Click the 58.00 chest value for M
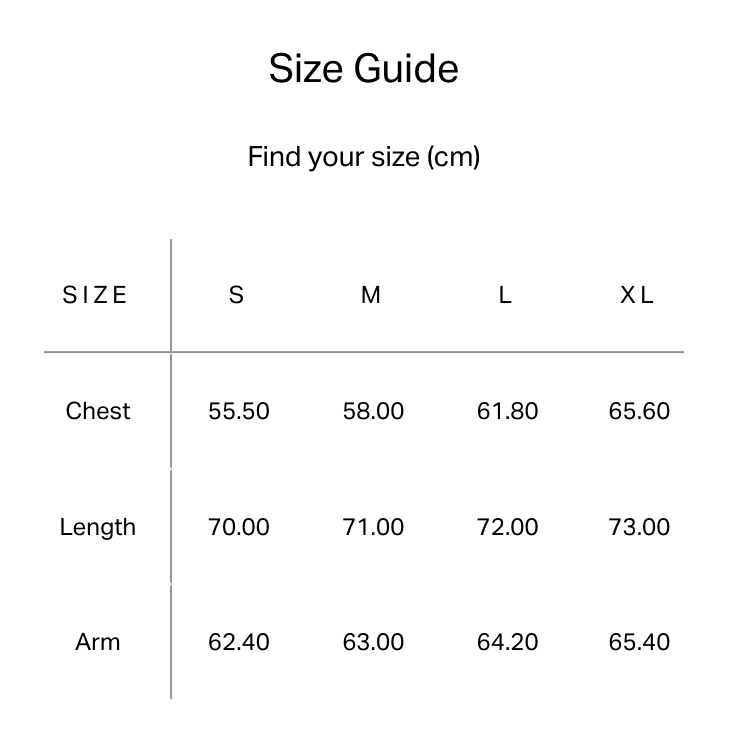 pos(373,411)
